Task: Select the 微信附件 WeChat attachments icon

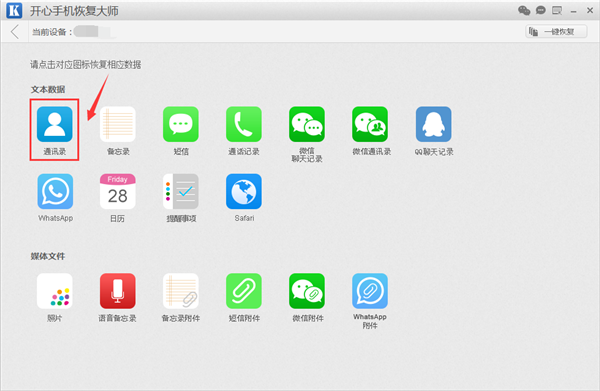Action: 307,291
